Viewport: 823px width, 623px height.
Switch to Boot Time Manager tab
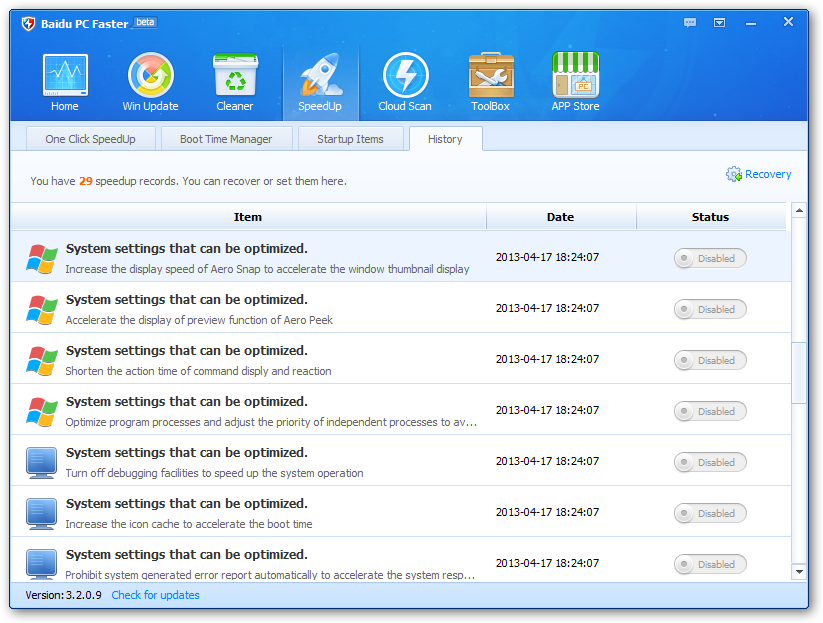[226, 139]
